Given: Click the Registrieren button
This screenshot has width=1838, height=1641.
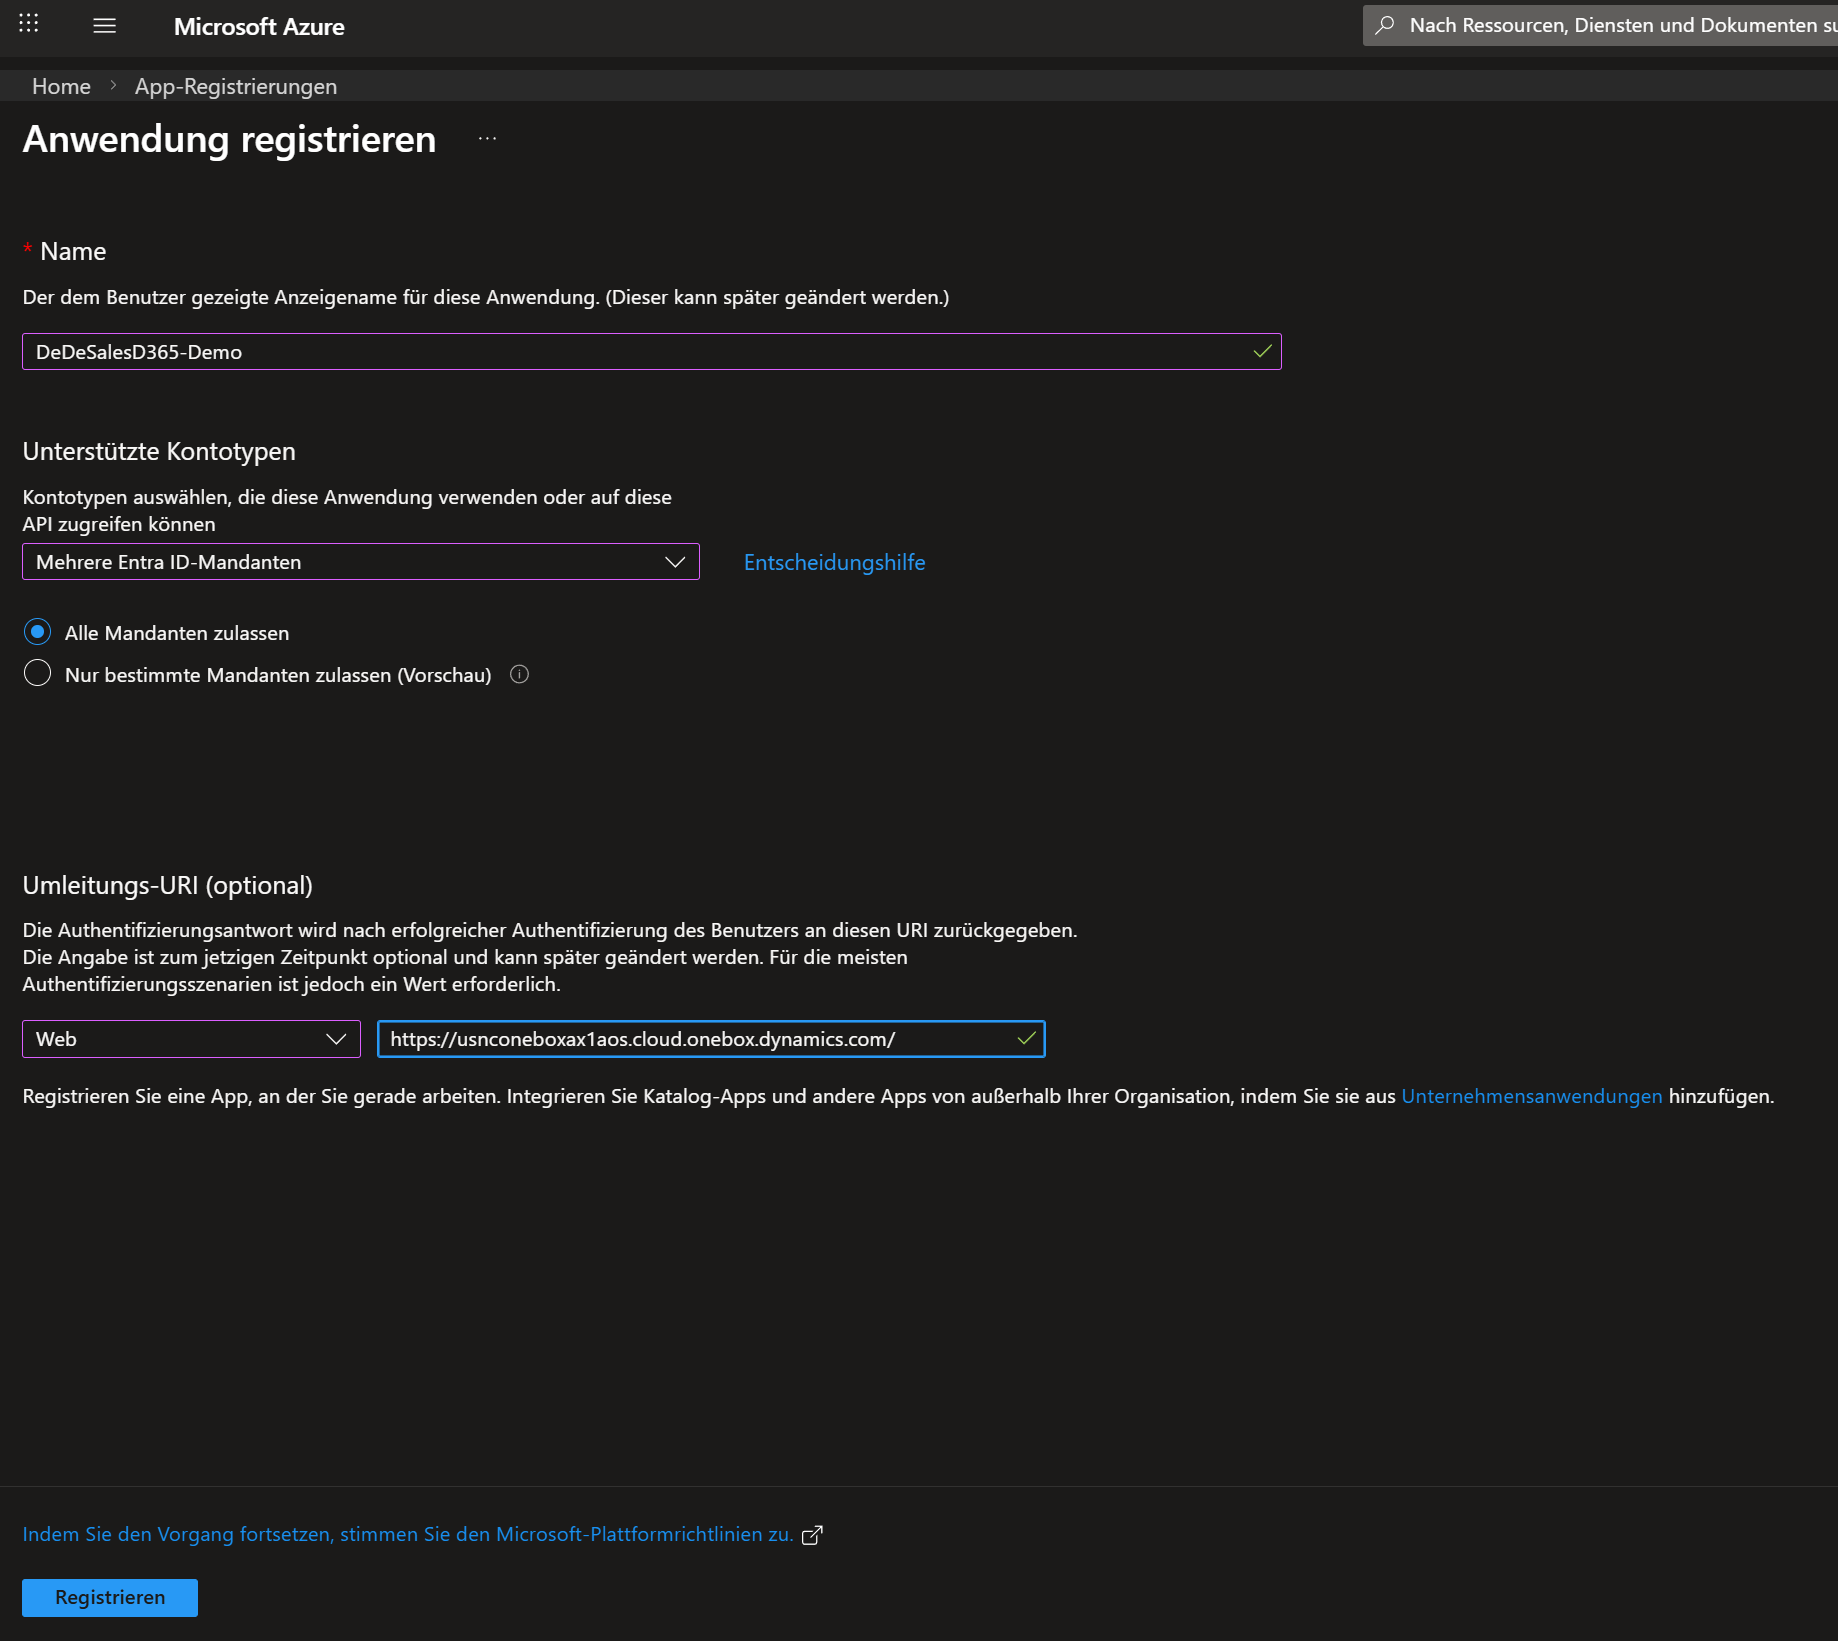Looking at the screenshot, I should point(110,1598).
